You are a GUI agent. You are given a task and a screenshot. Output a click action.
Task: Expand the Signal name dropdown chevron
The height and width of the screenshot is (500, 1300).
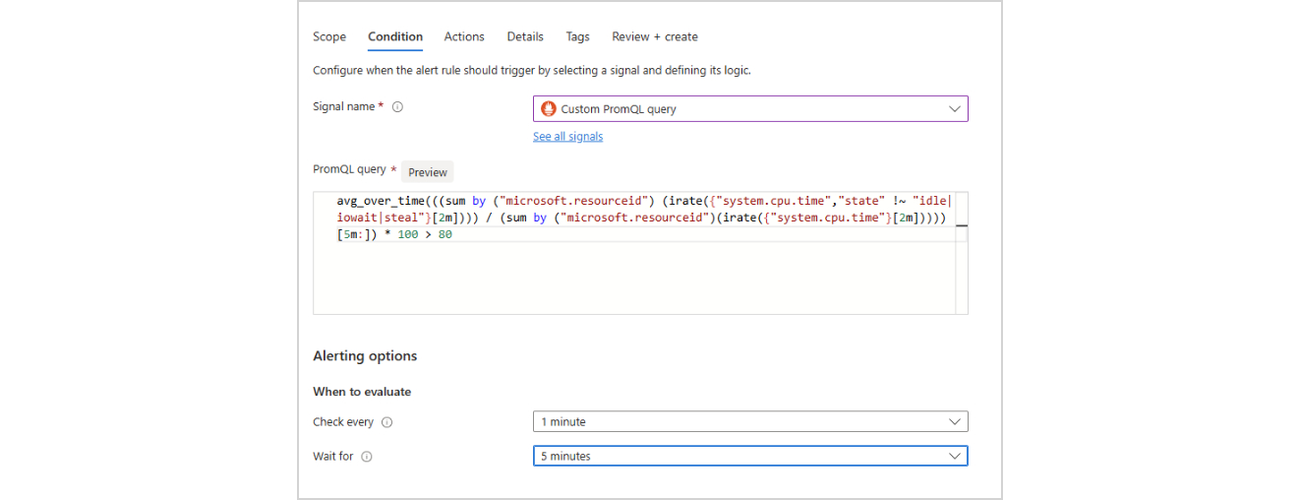[954, 109]
